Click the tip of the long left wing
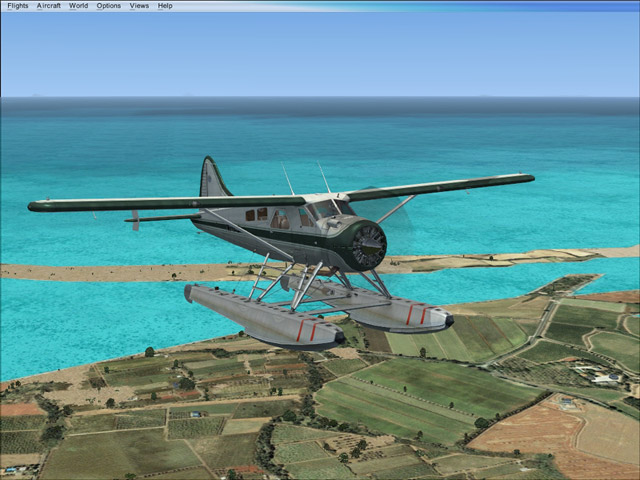The height and width of the screenshot is (480, 640). pyautogui.click(x=40, y=206)
